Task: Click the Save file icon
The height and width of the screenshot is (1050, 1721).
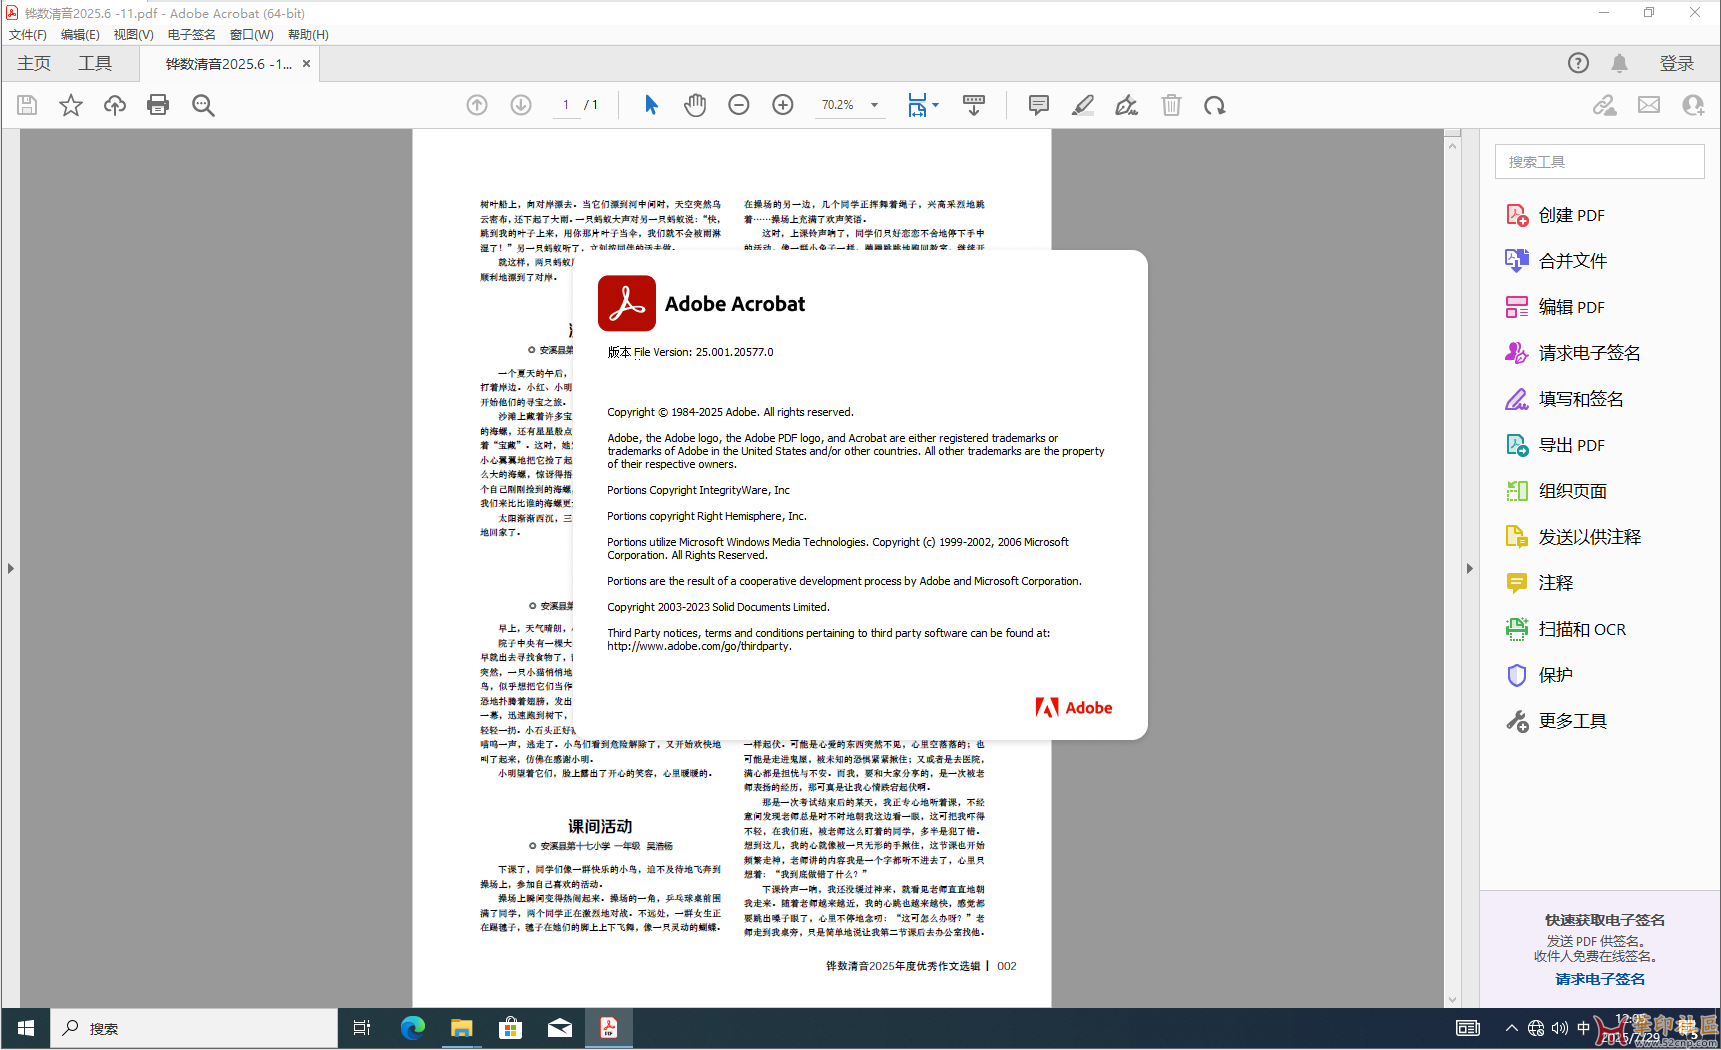Action: click(27, 105)
